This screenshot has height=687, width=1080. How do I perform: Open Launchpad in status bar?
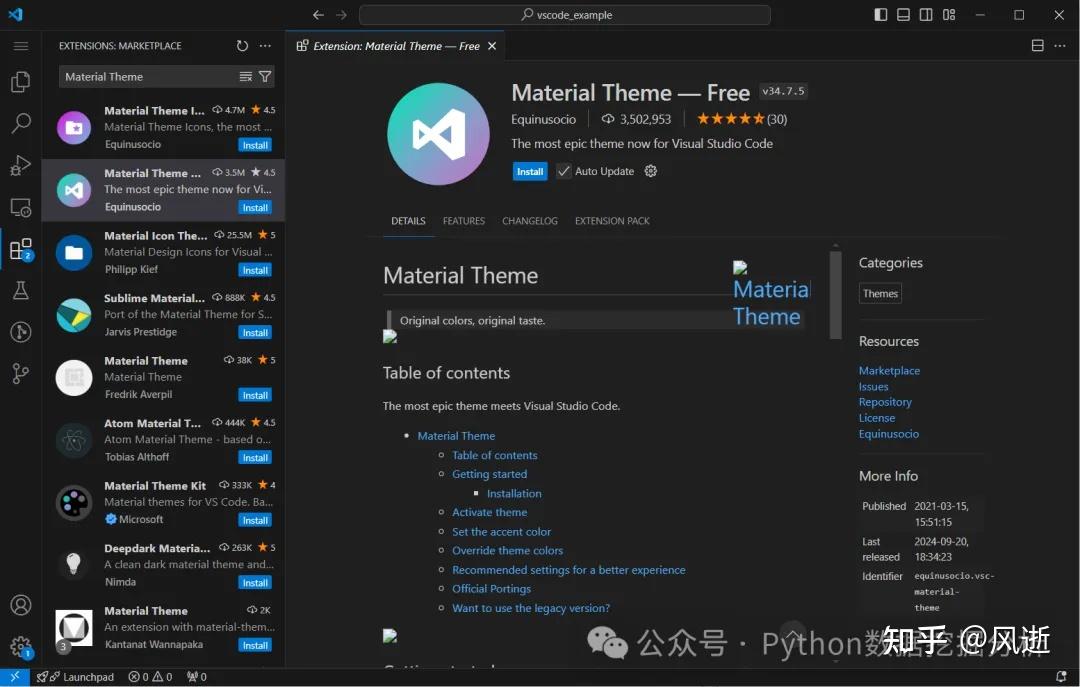coord(75,677)
